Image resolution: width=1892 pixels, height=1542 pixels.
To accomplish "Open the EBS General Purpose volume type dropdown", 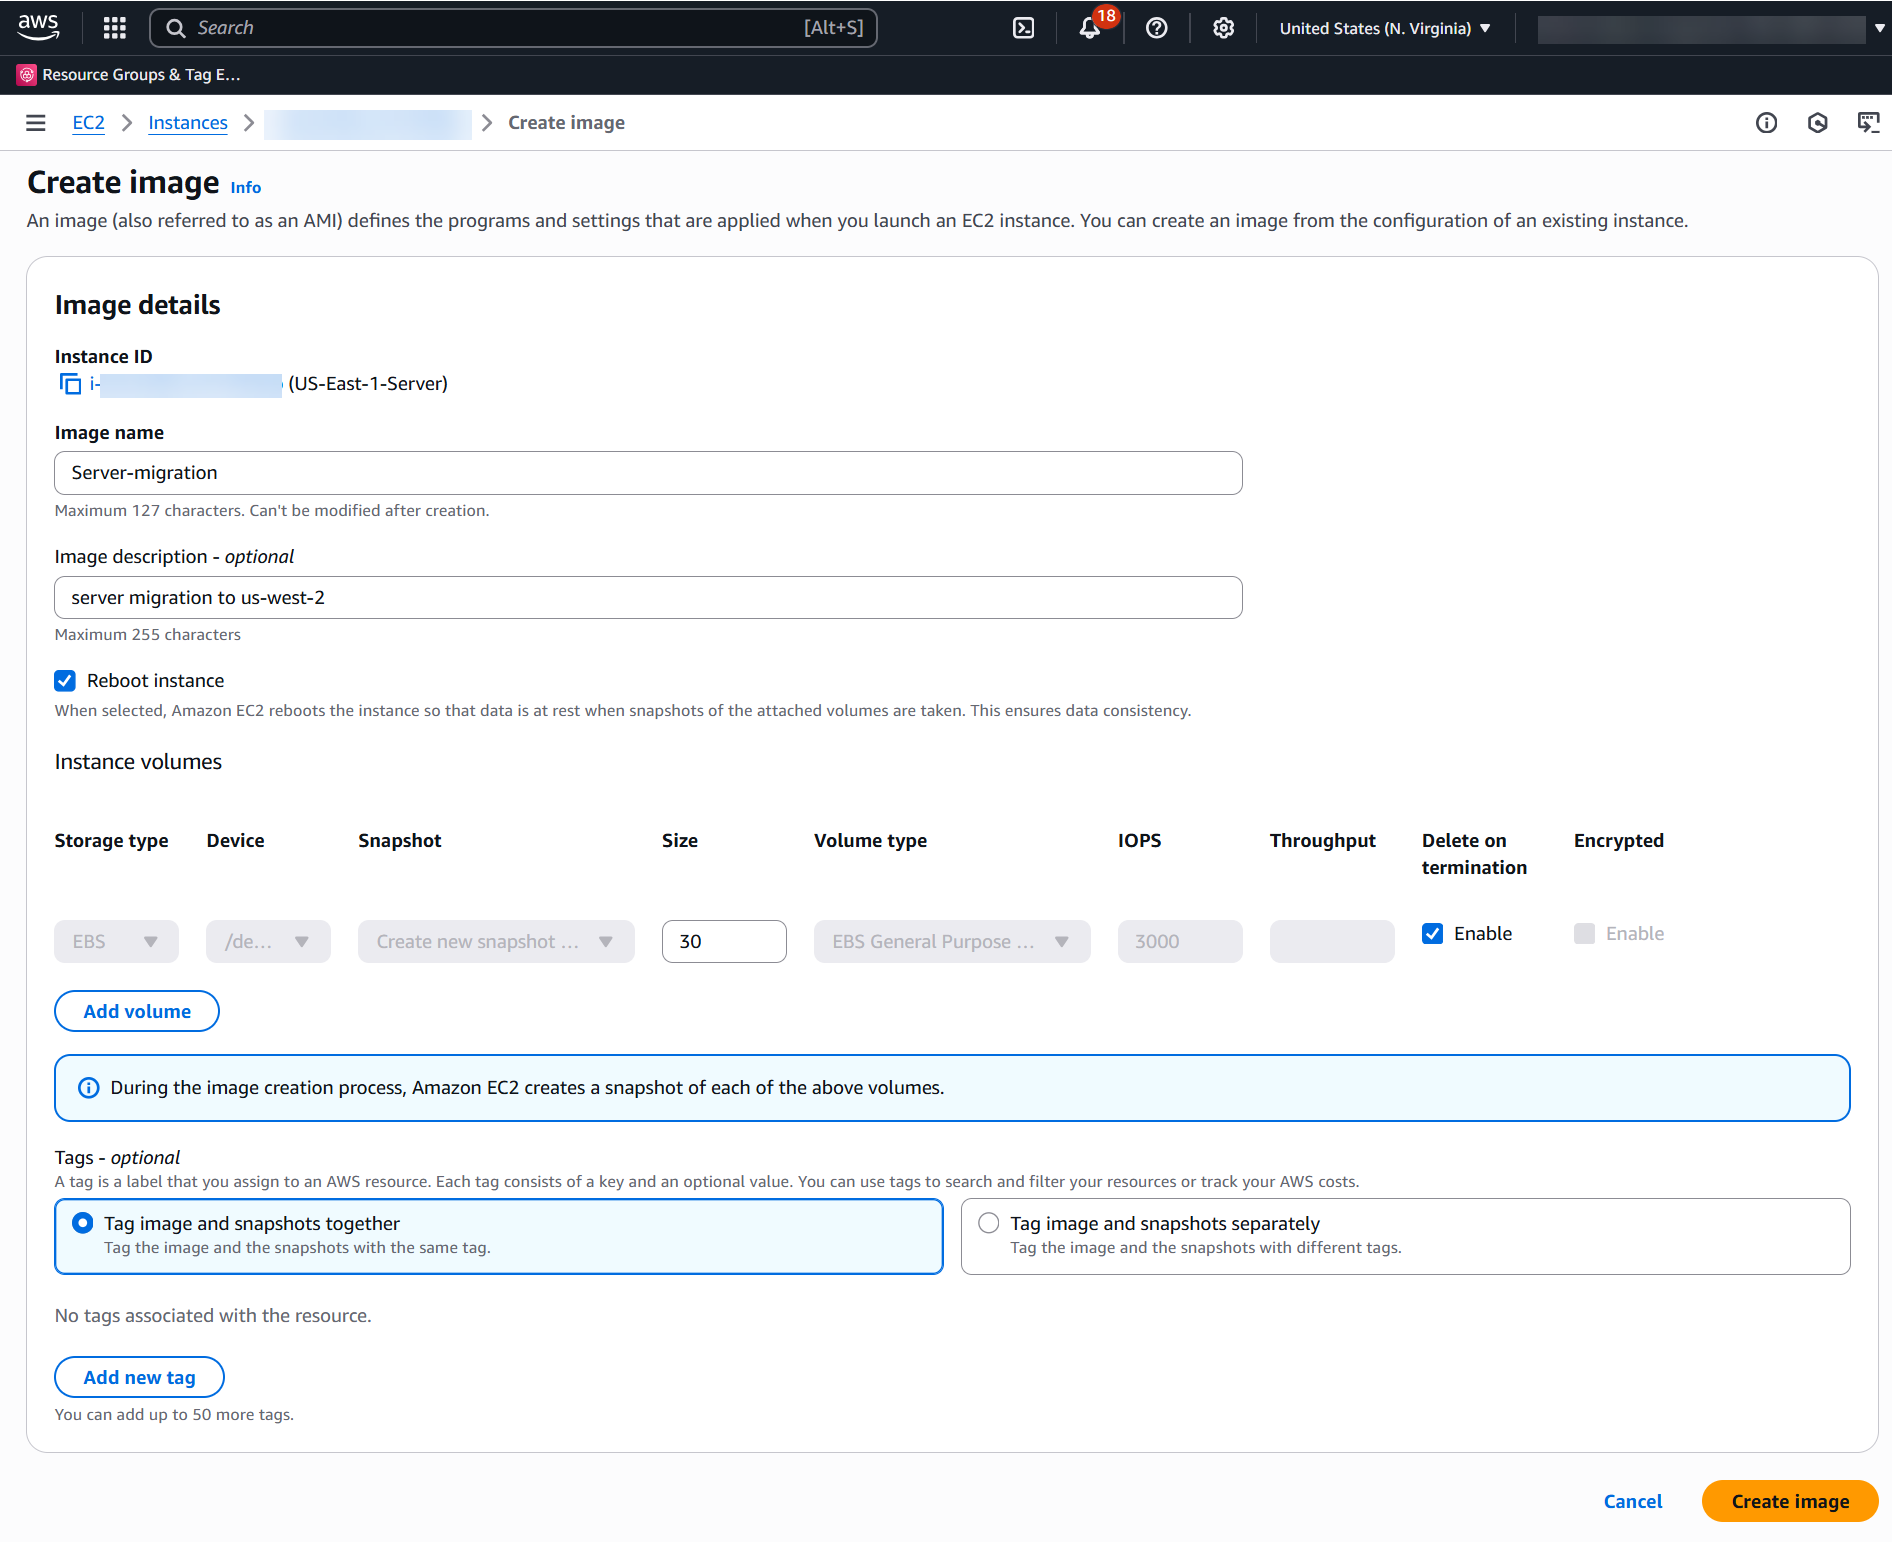I will pos(952,942).
